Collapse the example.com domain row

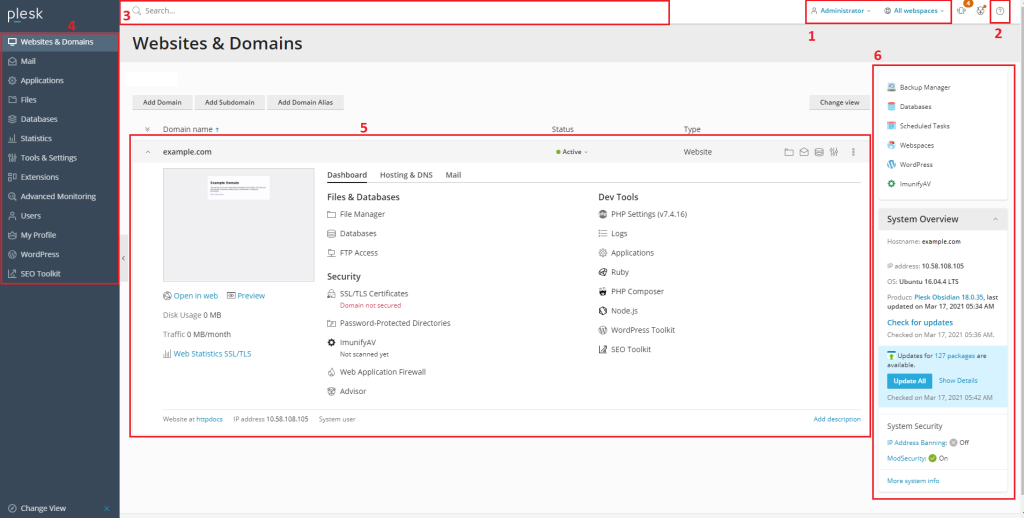(148, 152)
